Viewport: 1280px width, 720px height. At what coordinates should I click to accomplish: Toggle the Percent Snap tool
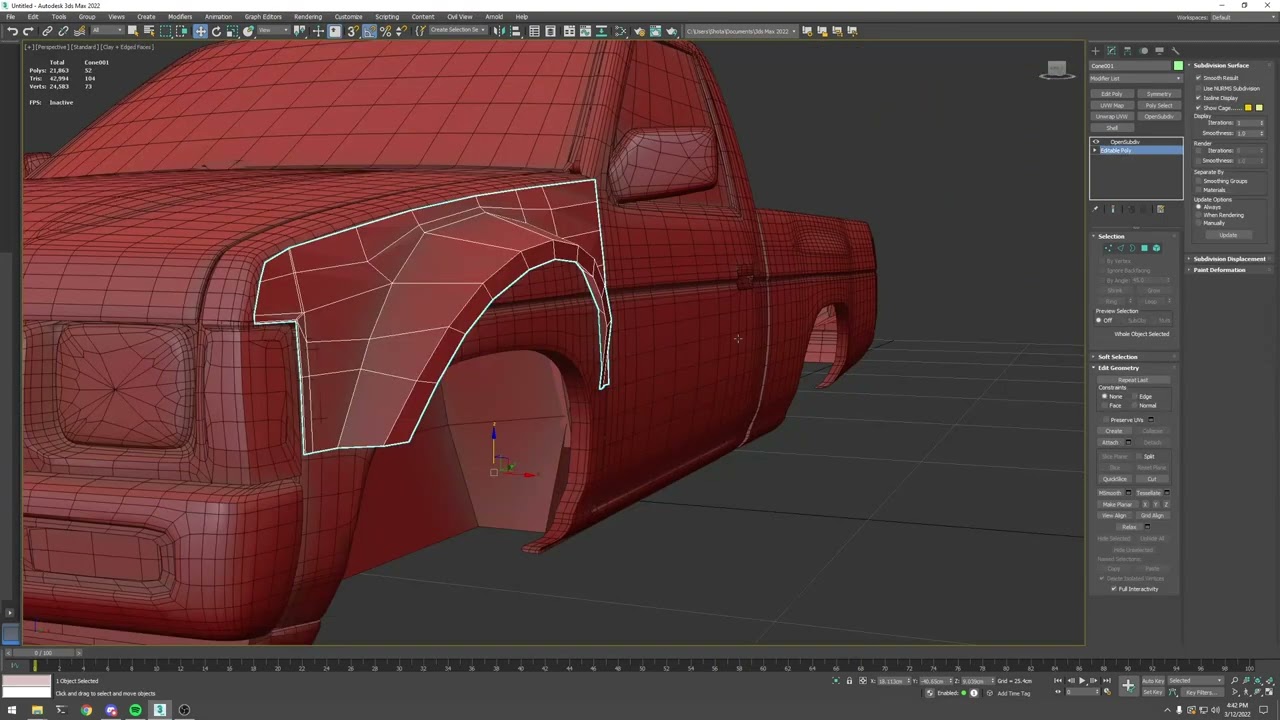click(x=385, y=31)
